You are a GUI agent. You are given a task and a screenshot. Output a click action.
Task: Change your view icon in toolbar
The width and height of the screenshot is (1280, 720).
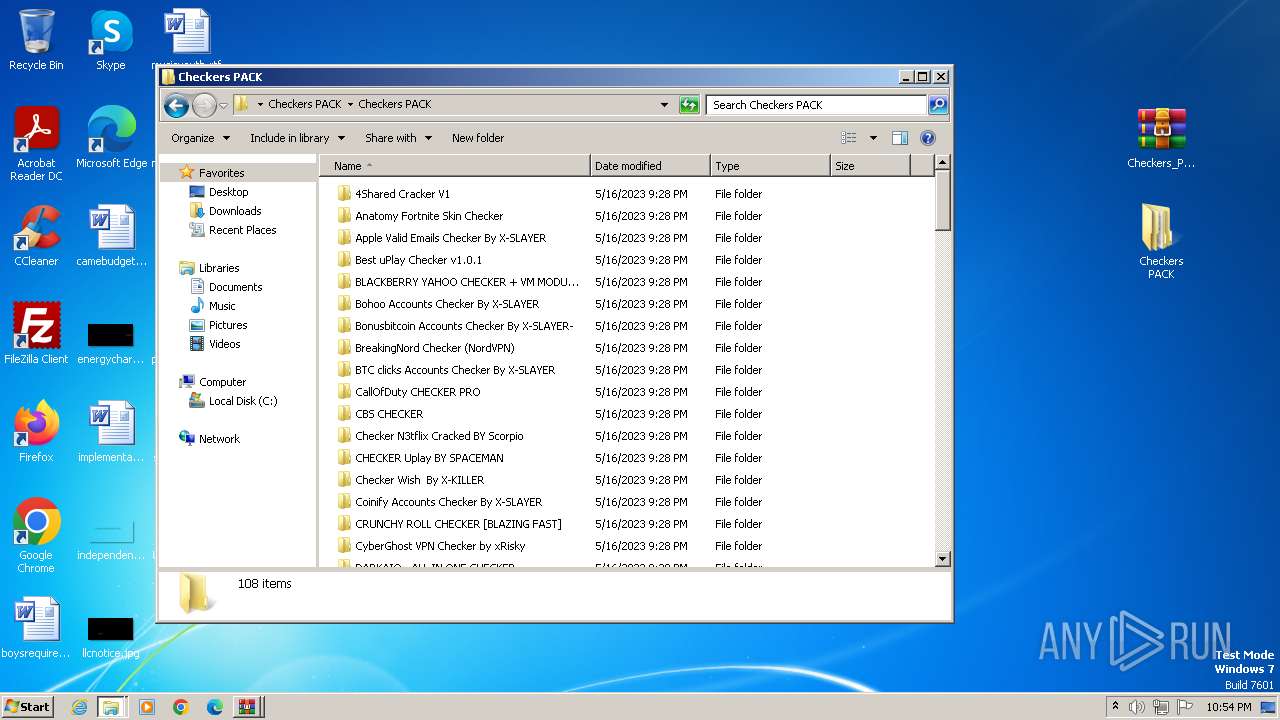[x=849, y=138]
